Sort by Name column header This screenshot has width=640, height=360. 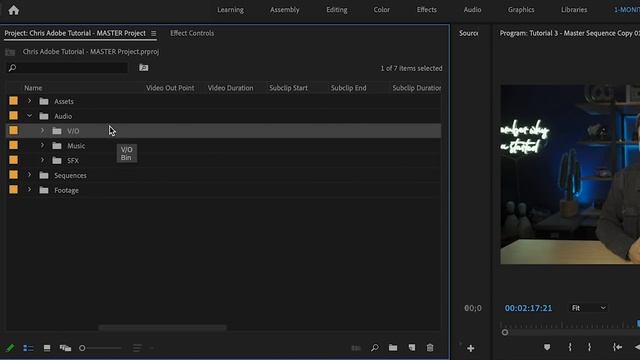33,88
